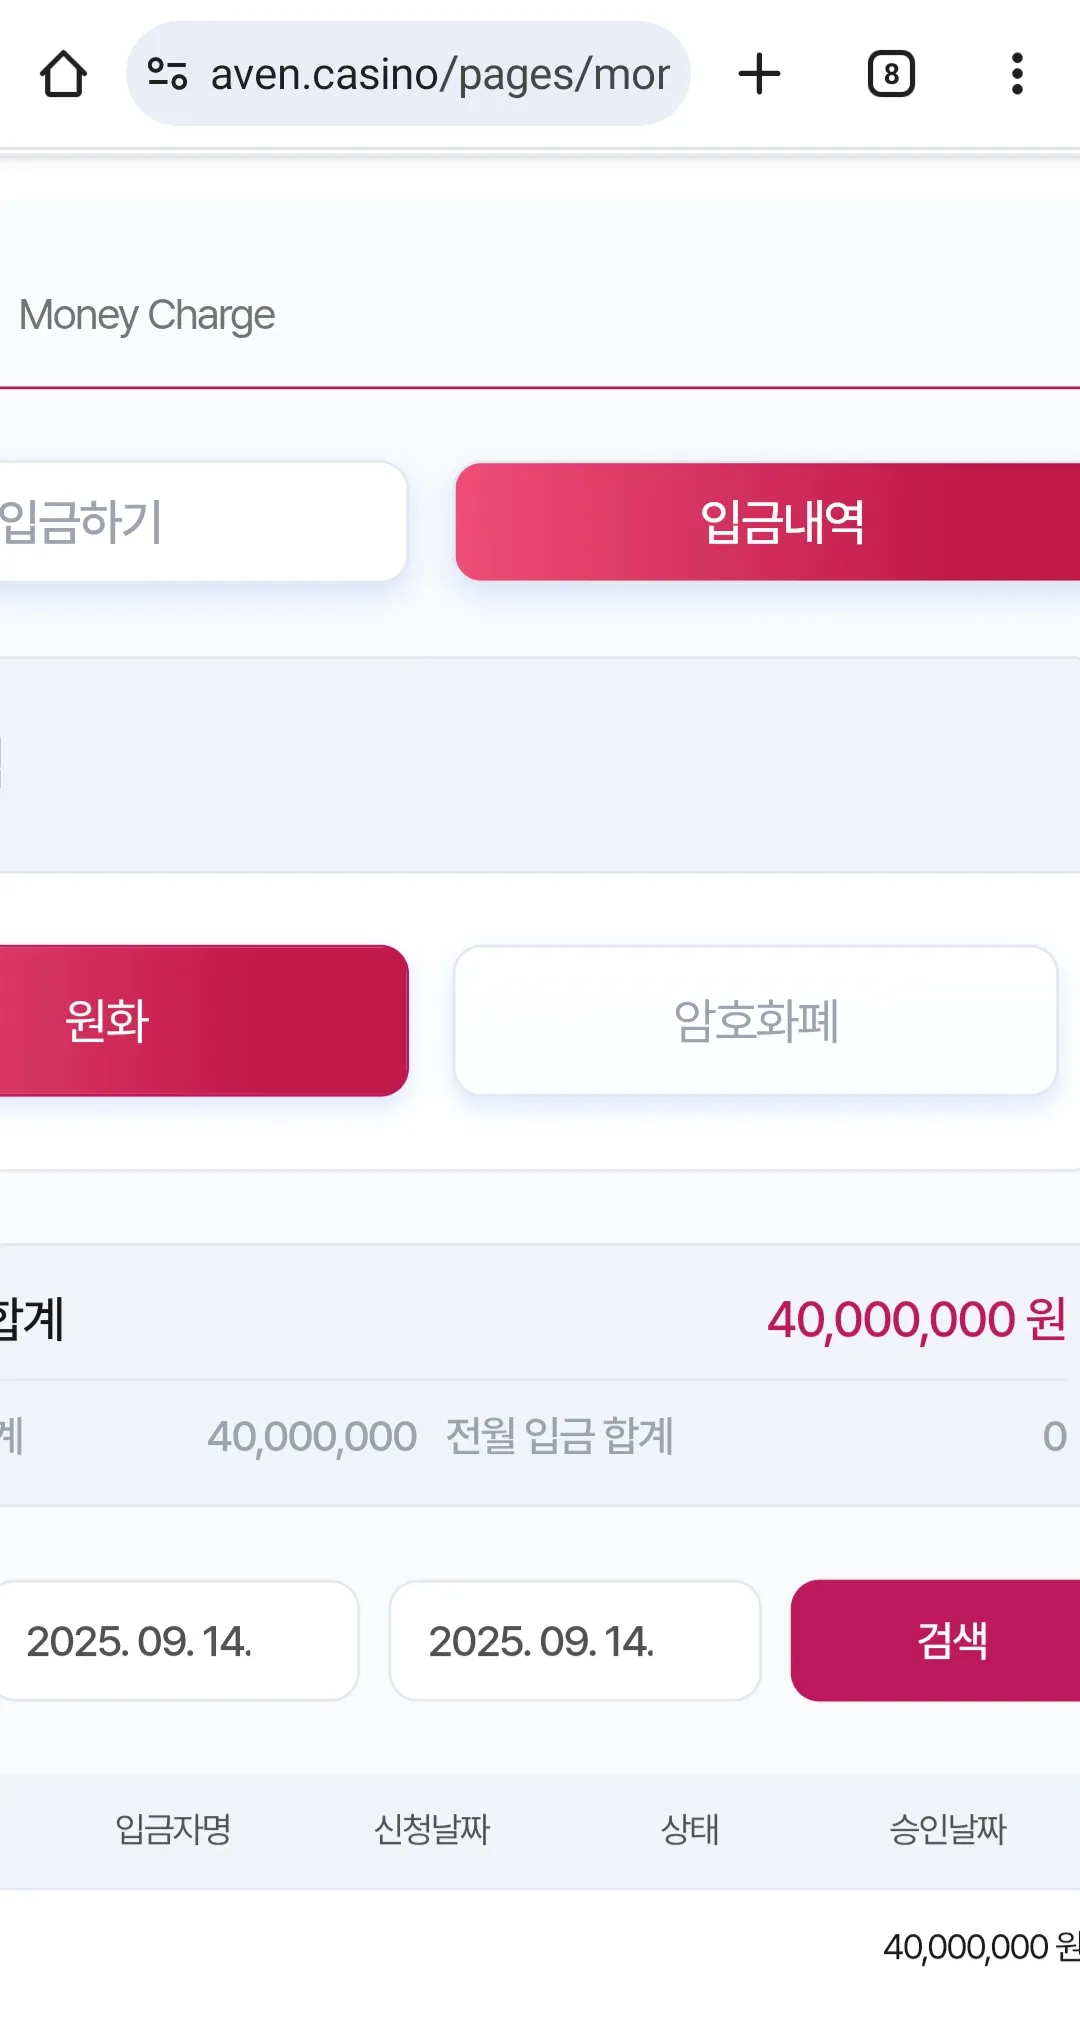Click the 검색 search button
The width and height of the screenshot is (1080, 2031).
[x=936, y=1640]
